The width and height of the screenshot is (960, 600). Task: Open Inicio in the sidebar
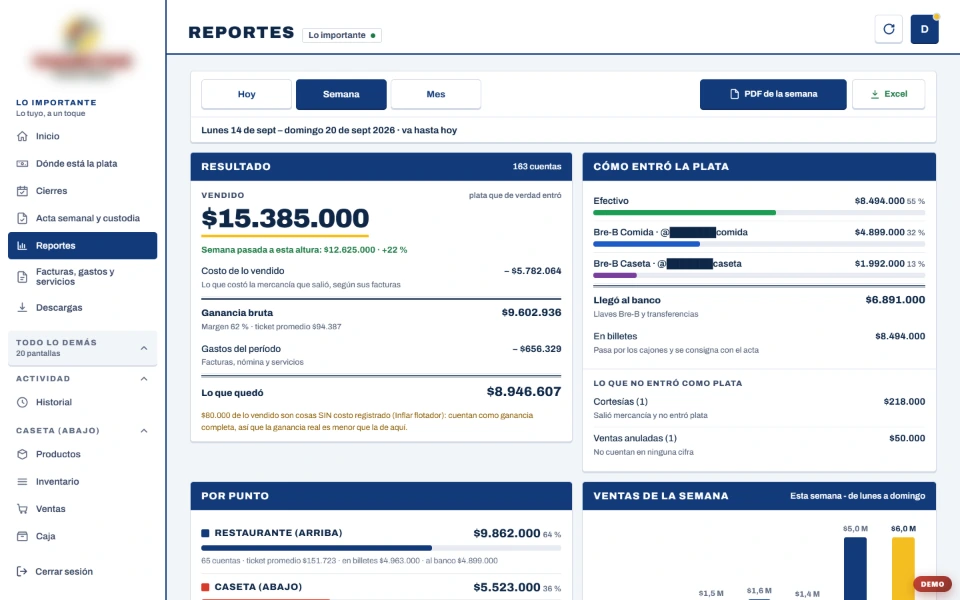coord(83,136)
